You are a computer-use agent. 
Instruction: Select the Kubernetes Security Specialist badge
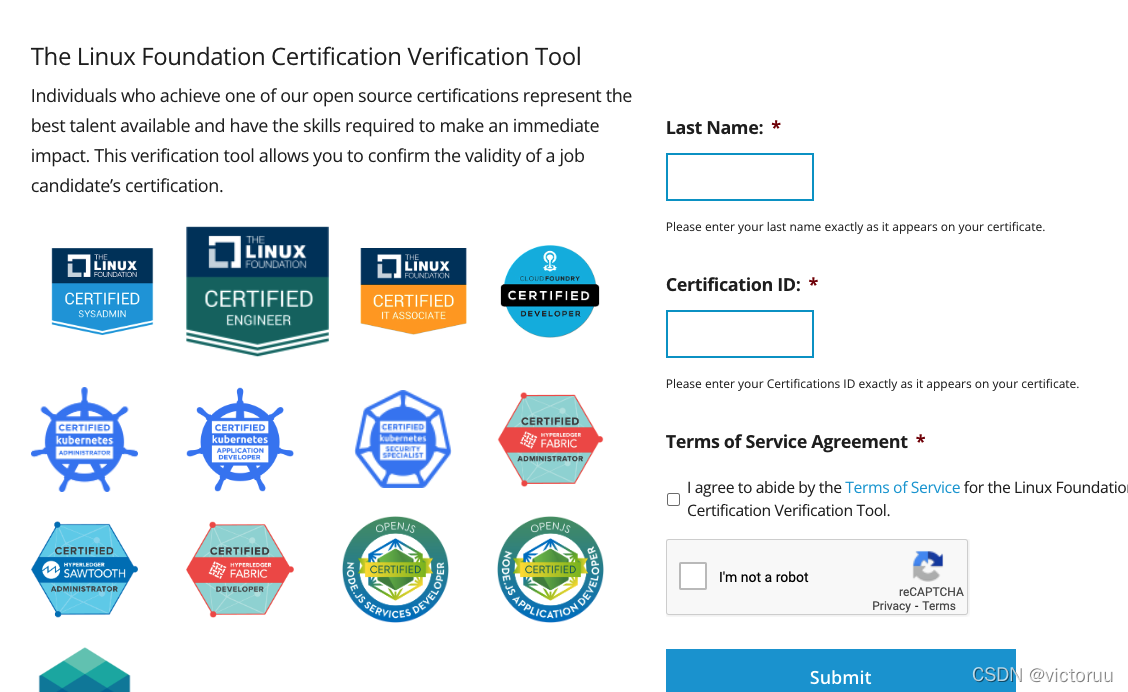click(403, 440)
